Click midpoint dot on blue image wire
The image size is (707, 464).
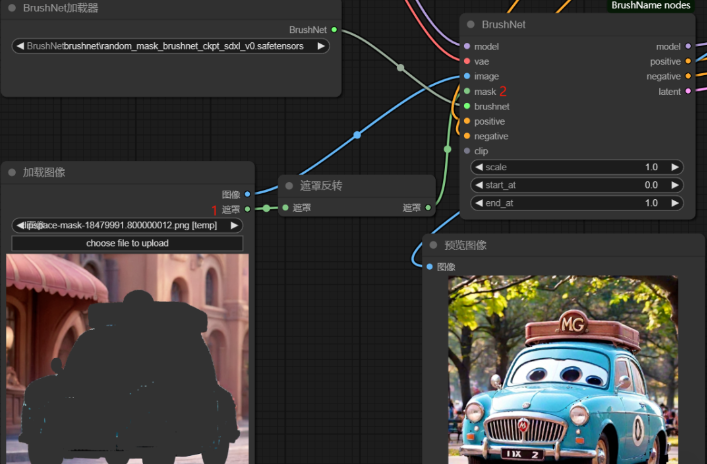(x=357, y=135)
